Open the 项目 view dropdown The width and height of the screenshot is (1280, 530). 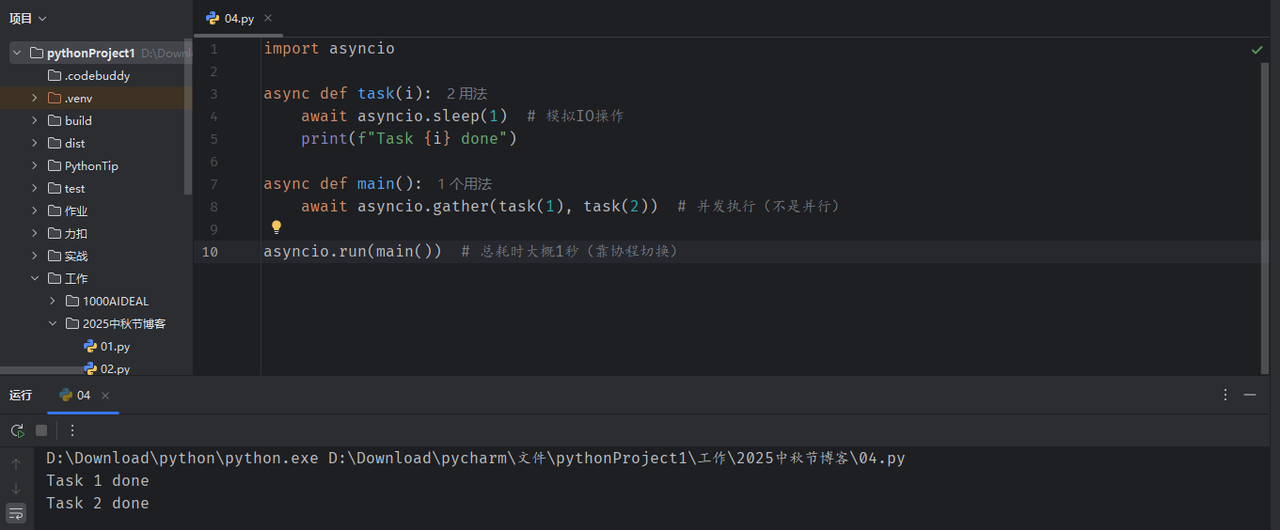click(28, 18)
